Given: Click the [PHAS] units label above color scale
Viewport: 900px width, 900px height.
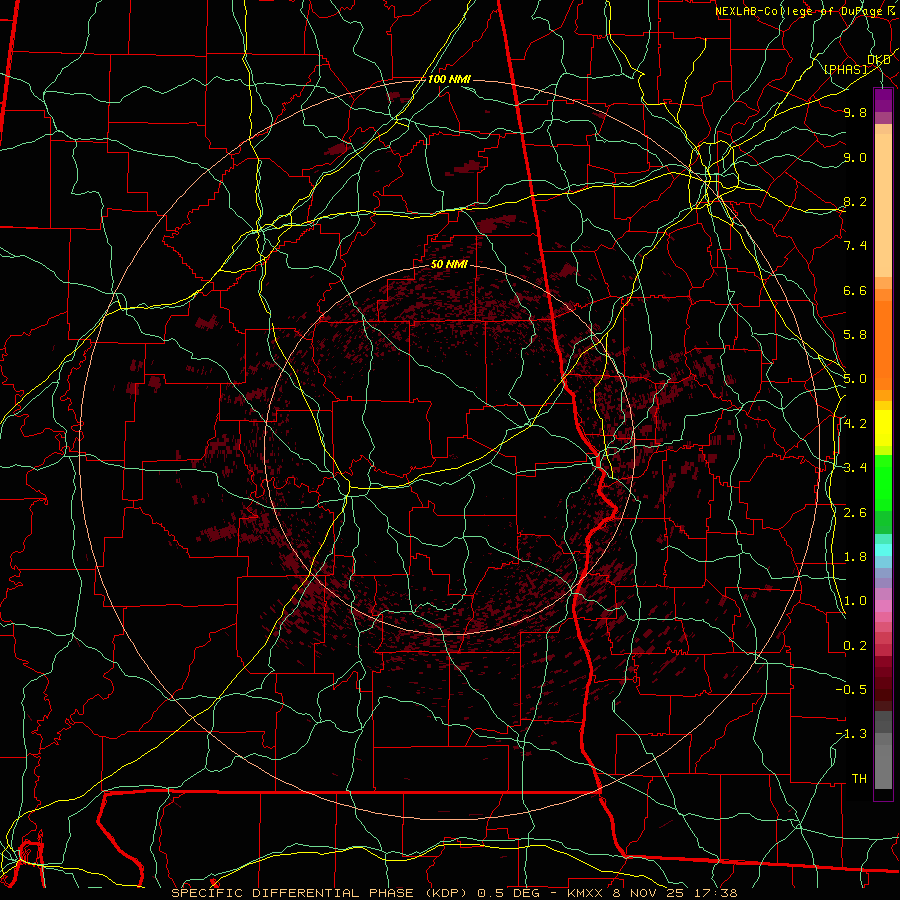Looking at the screenshot, I should click(x=845, y=69).
